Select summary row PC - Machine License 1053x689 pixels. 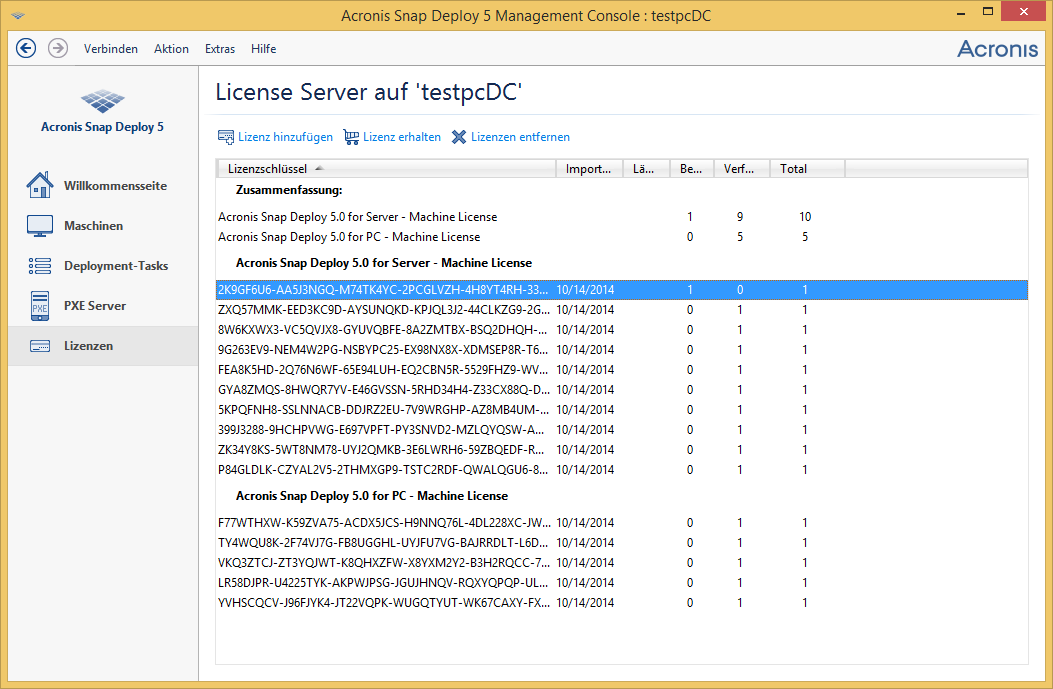pyautogui.click(x=621, y=237)
